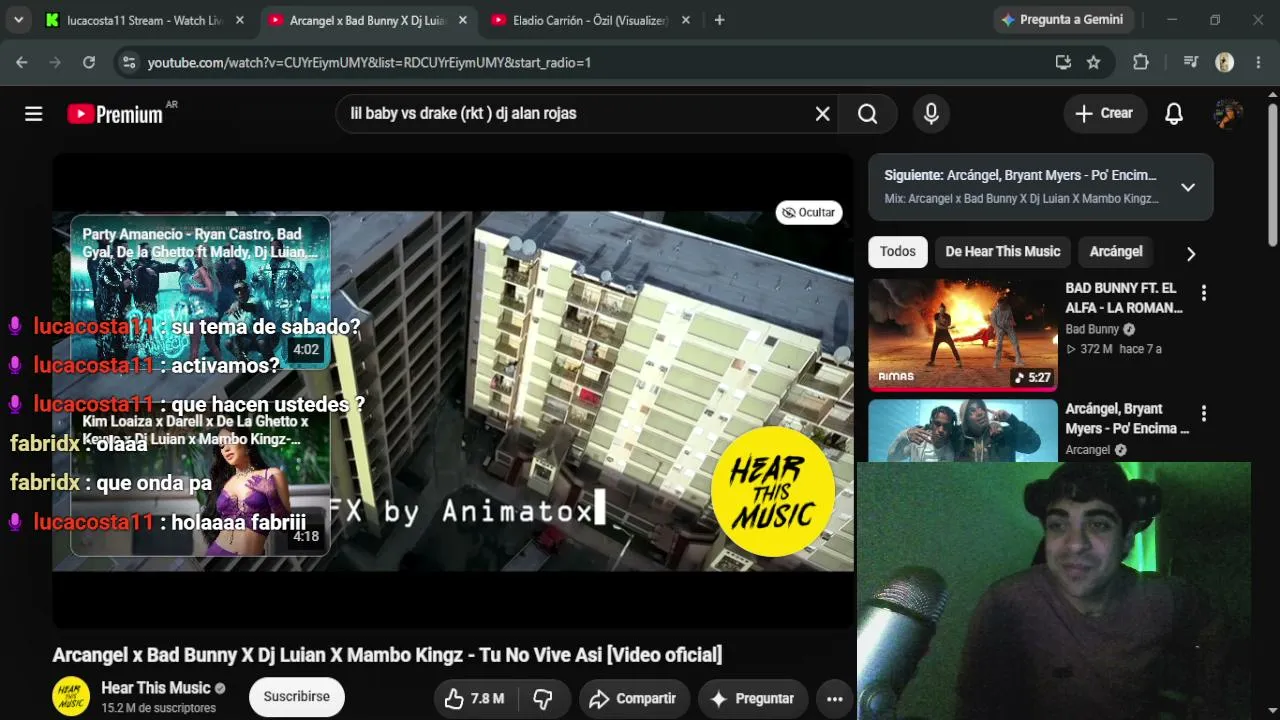Expand the Siguiente mix playlist panel

click(1188, 187)
